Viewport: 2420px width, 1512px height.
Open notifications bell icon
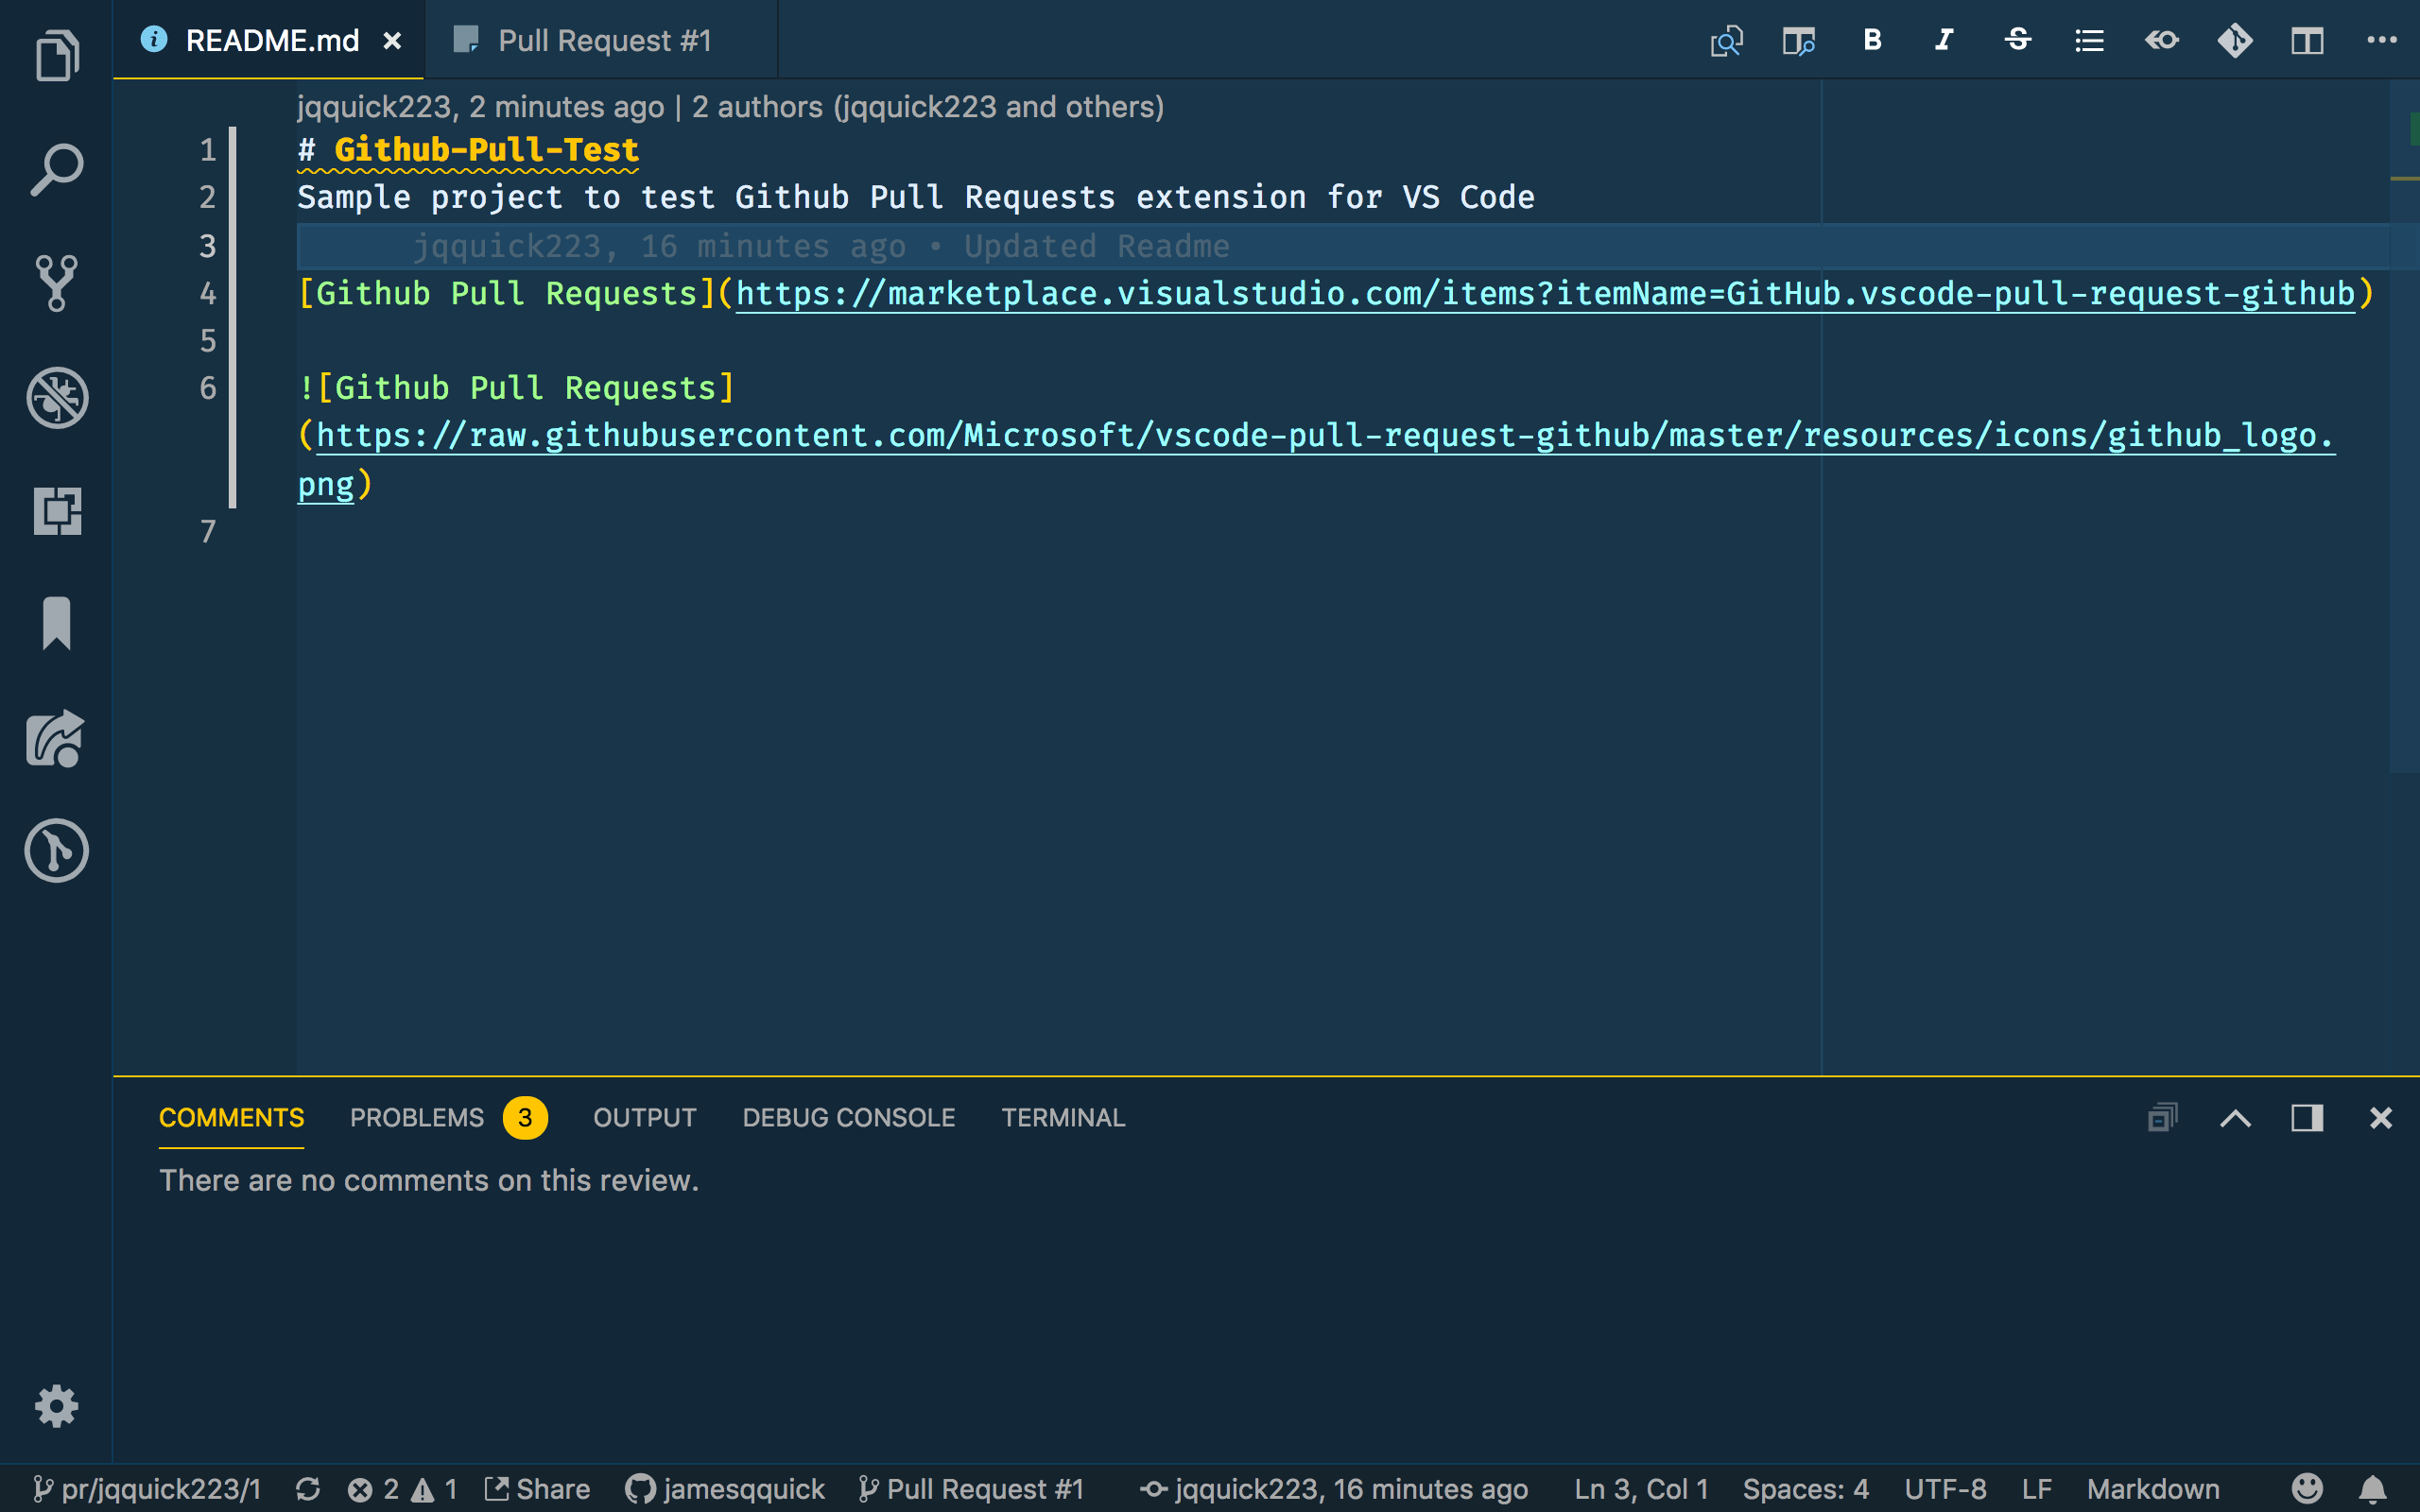[2373, 1489]
